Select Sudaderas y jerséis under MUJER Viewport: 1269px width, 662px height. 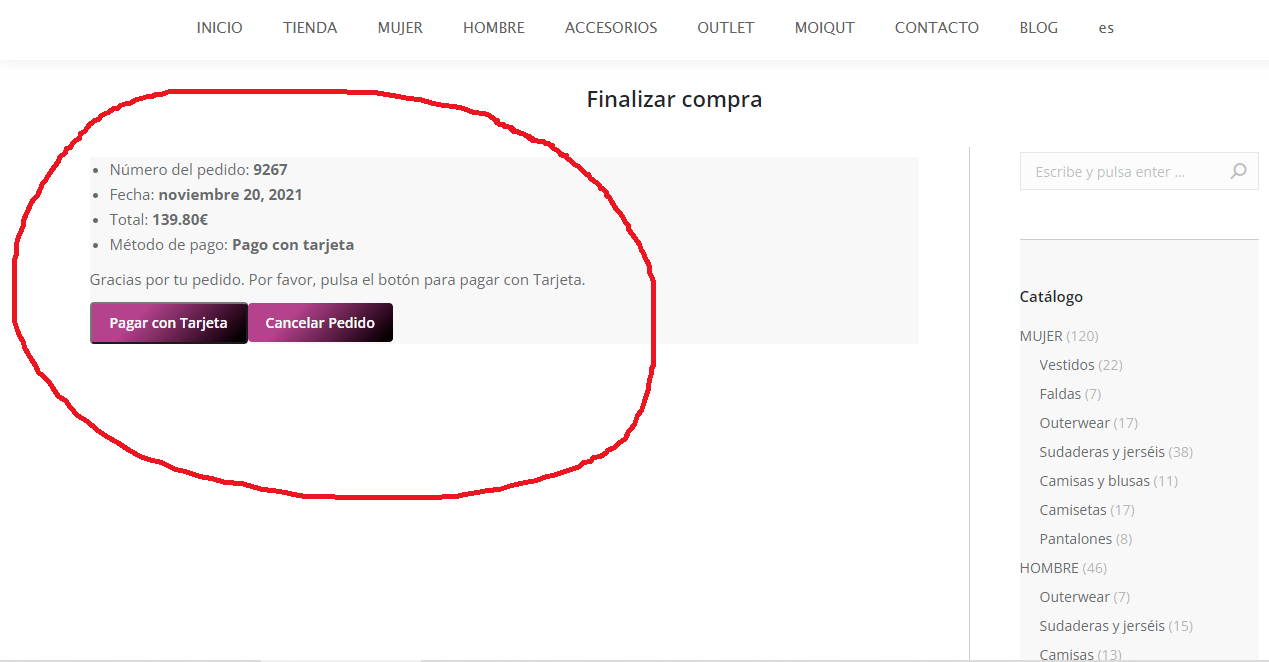point(1102,452)
